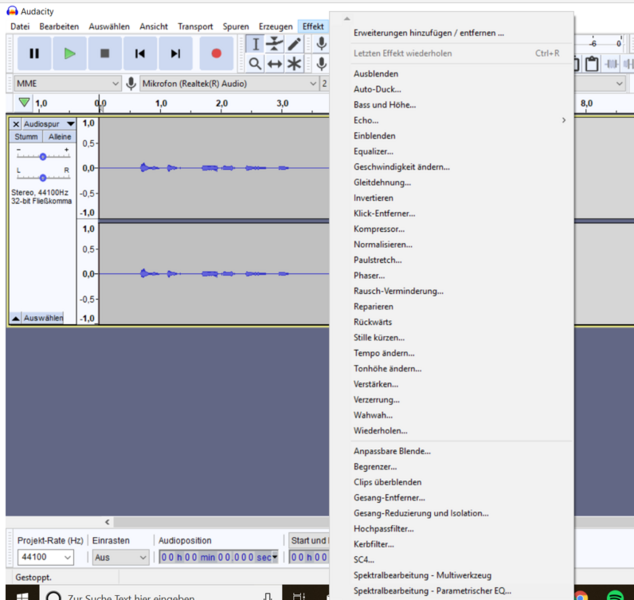This screenshot has height=600, width=634.
Task: Select the Zoom magnifier tool
Action: [255, 64]
